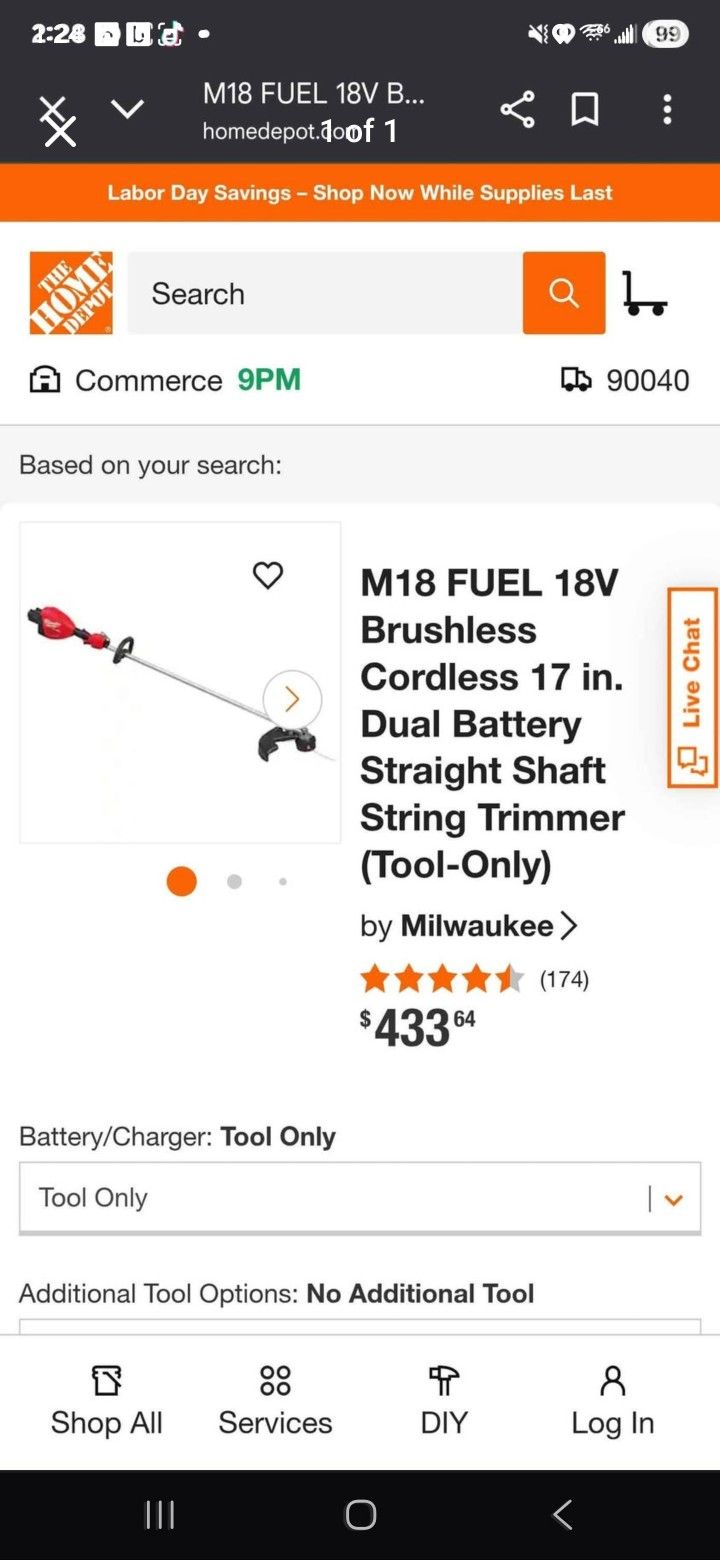Tap the orange search magnifier icon

[x=563, y=293]
